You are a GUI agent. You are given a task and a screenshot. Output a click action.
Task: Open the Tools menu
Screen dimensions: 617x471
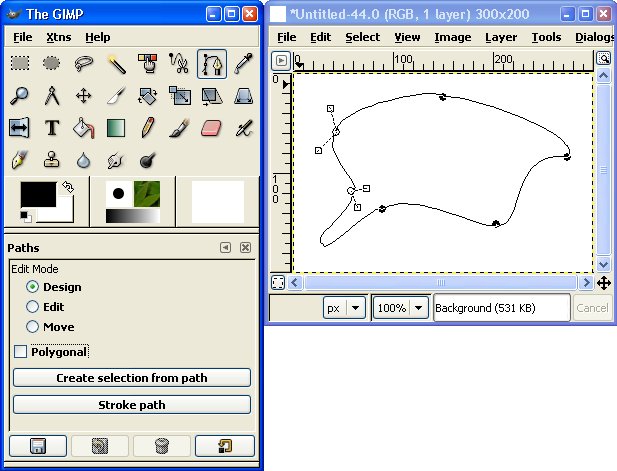pyautogui.click(x=546, y=37)
